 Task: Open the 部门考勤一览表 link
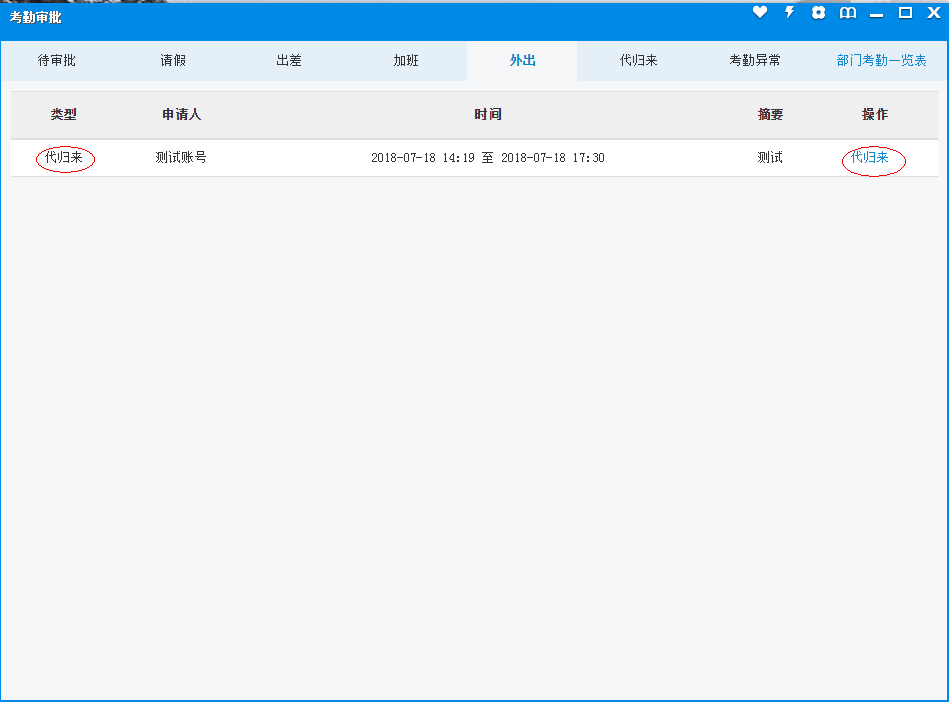point(881,61)
